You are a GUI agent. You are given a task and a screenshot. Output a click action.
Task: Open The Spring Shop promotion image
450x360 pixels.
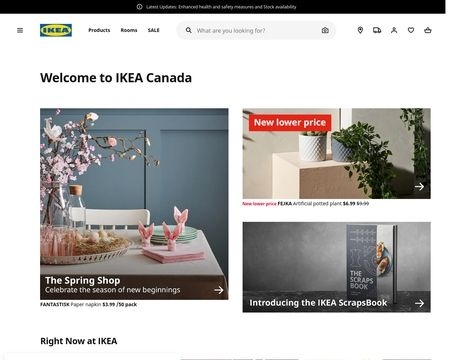(134, 204)
